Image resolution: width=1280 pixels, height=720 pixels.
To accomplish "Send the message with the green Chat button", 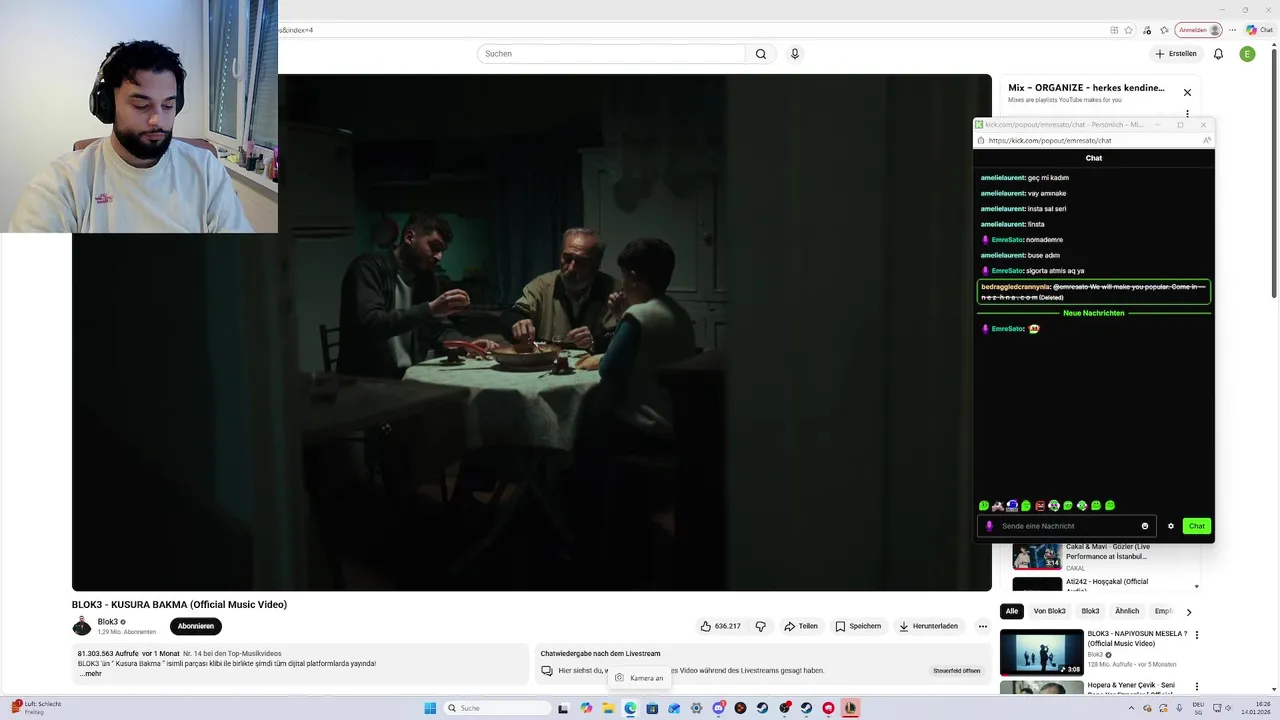I will 1197,526.
